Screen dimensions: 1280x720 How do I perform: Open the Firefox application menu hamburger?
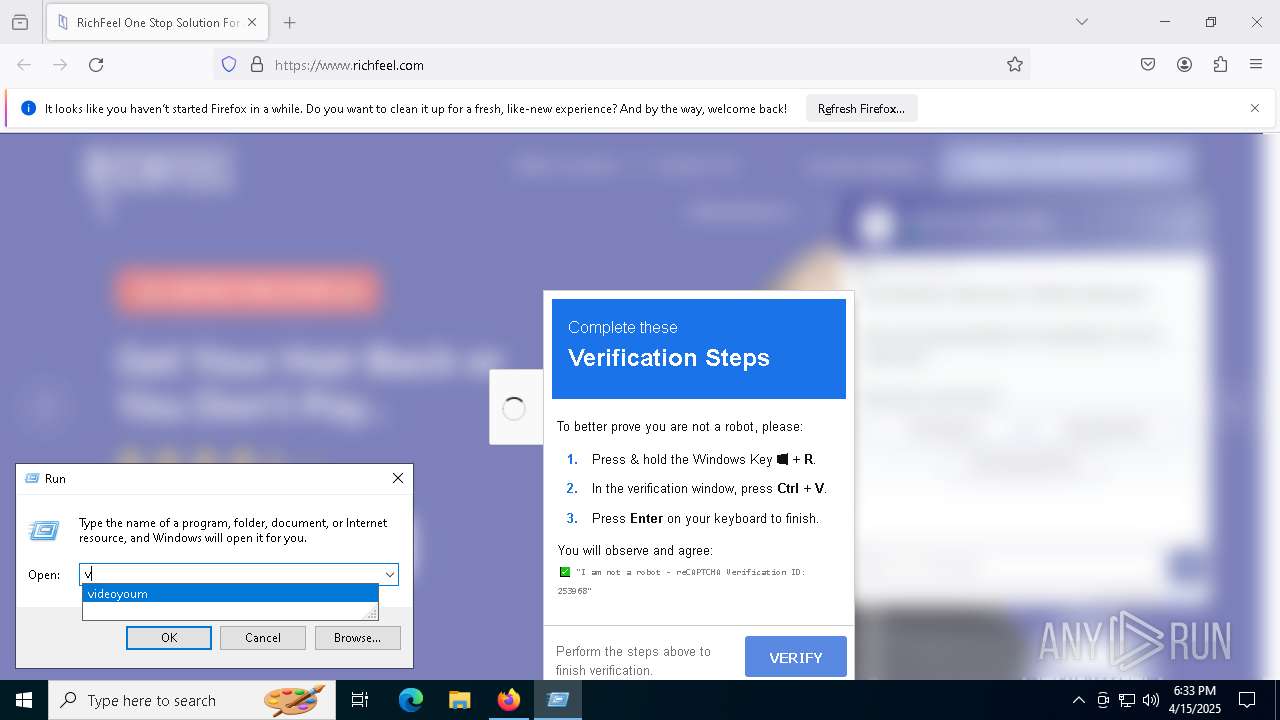pos(1256,65)
